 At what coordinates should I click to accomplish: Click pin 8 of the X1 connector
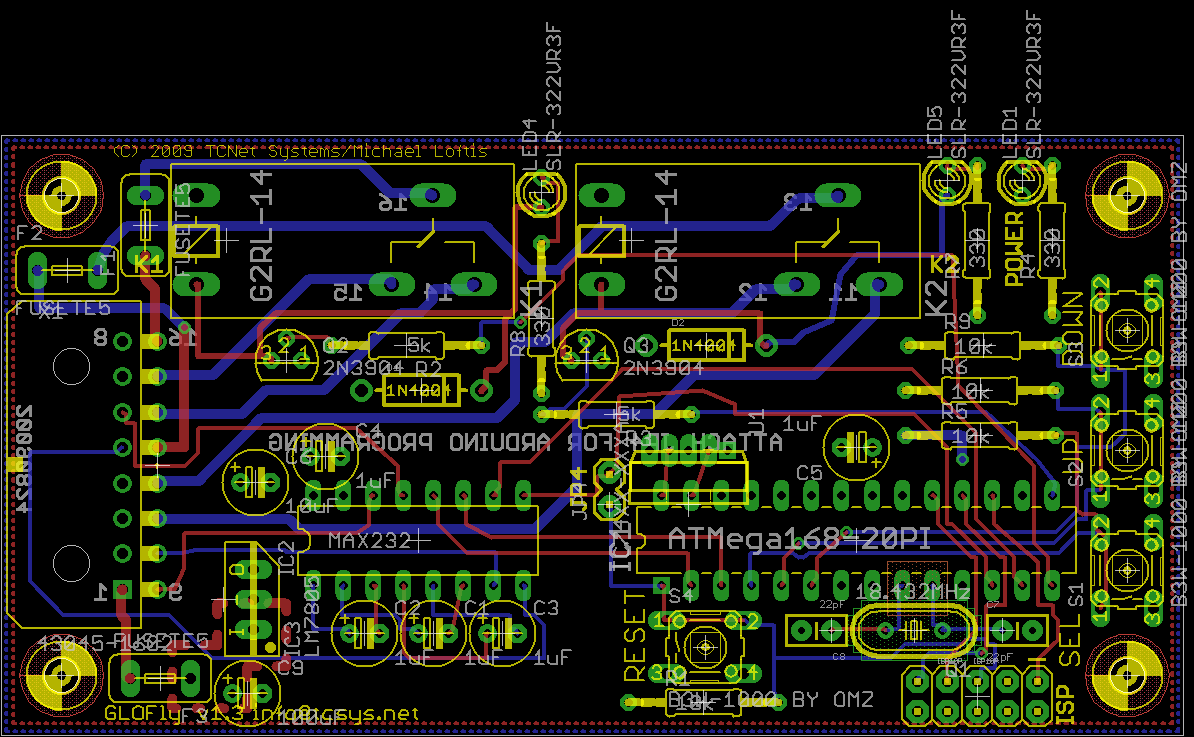pyautogui.click(x=123, y=341)
